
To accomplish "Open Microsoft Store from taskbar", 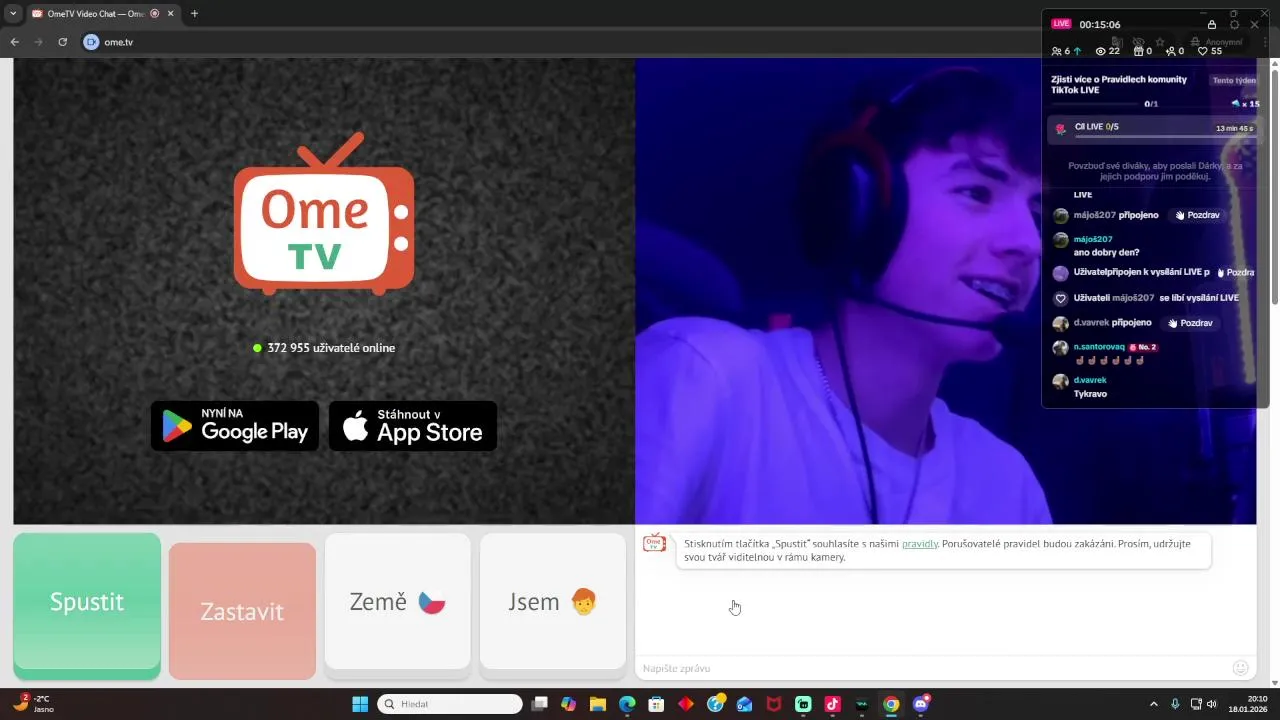I will pyautogui.click(x=656, y=704).
